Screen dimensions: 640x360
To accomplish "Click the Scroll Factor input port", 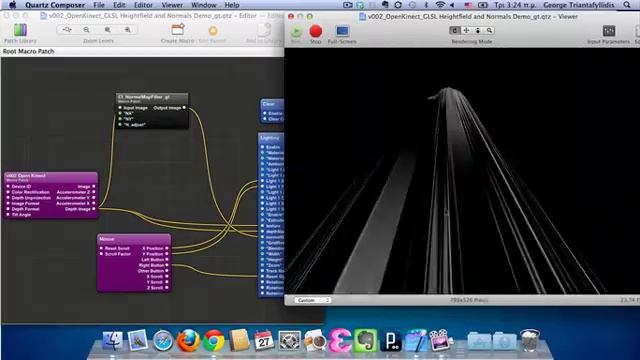I will coord(101,254).
